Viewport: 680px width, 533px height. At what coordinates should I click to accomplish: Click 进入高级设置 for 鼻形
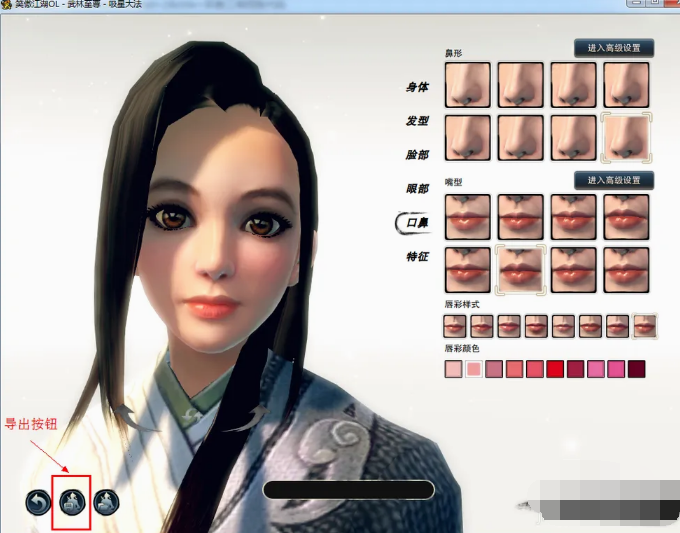click(x=614, y=48)
